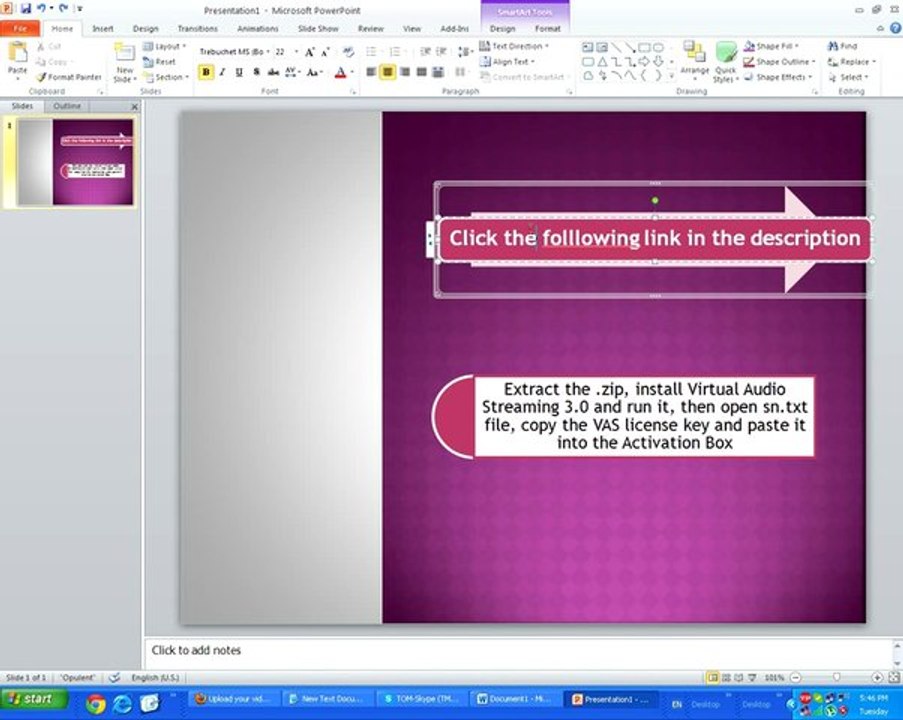Select the Isosceles Triangle shape
903x720 pixels.
pyautogui.click(x=601, y=62)
